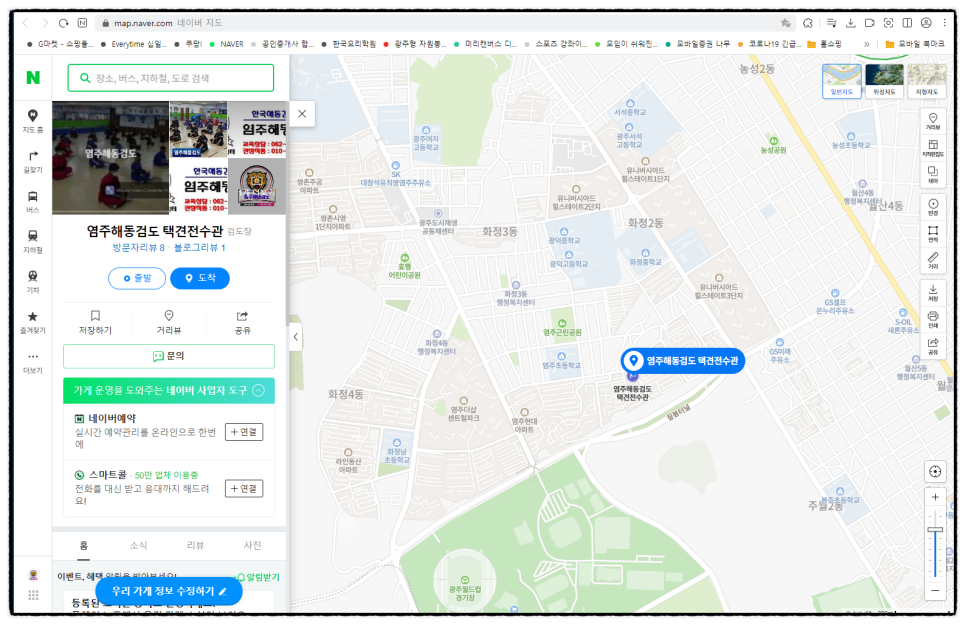This screenshot has height=625, width=966.
Task: Click the 저장 download map tool
Action: click(x=933, y=292)
